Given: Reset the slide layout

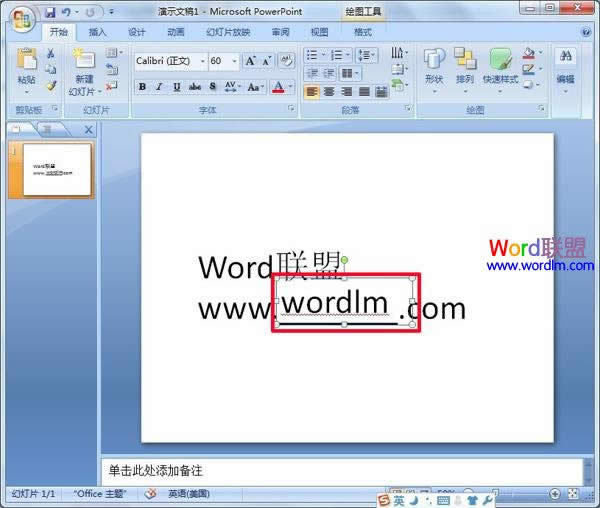Looking at the screenshot, I should [111, 70].
